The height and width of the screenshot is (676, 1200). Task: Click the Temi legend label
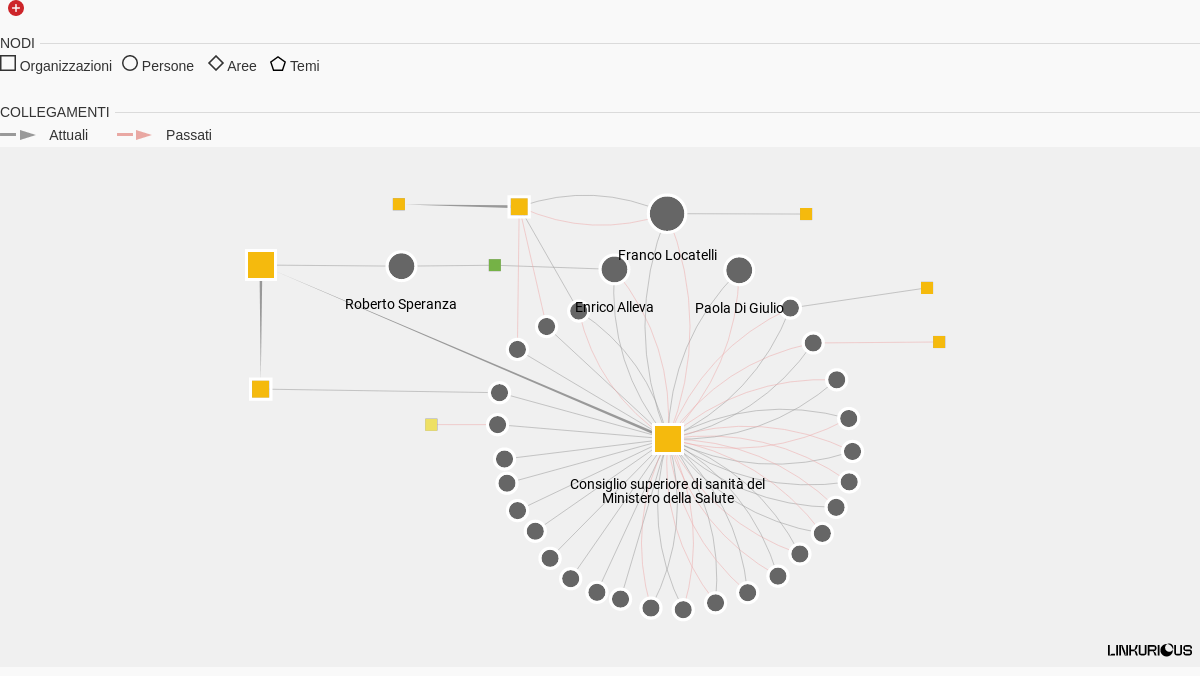pos(305,66)
